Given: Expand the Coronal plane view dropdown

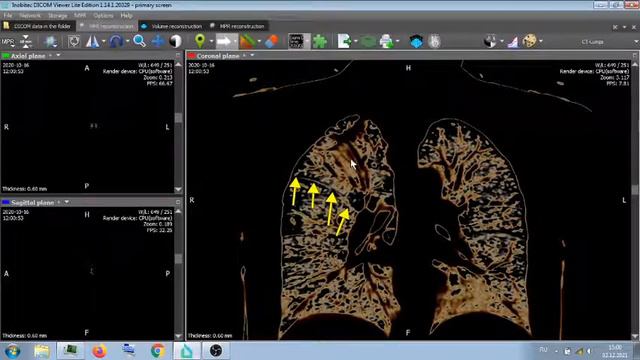Looking at the screenshot, I should tap(252, 55).
